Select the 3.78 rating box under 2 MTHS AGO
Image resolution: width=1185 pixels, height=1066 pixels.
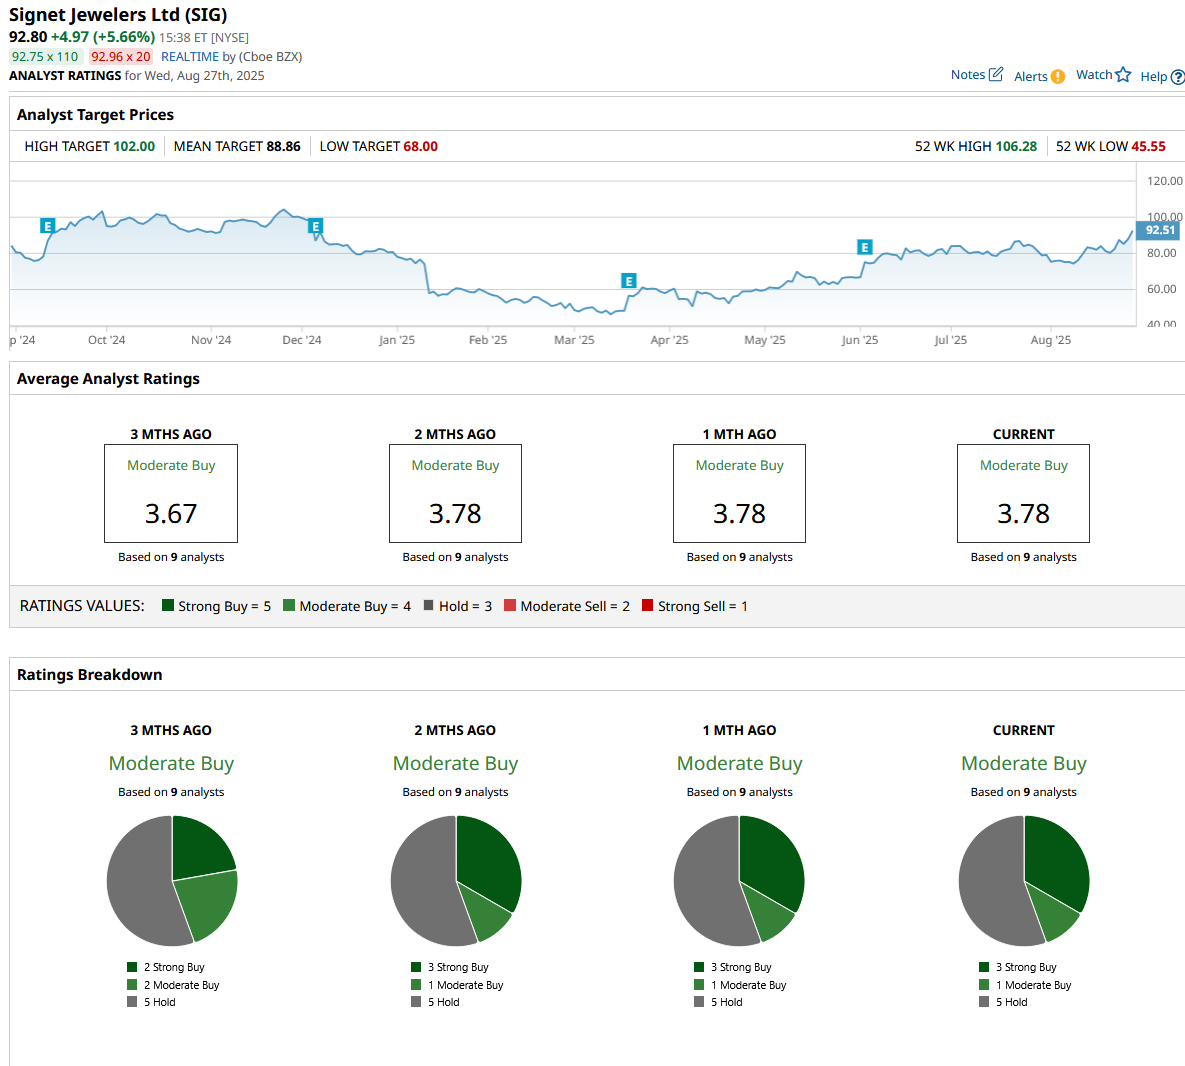click(456, 493)
